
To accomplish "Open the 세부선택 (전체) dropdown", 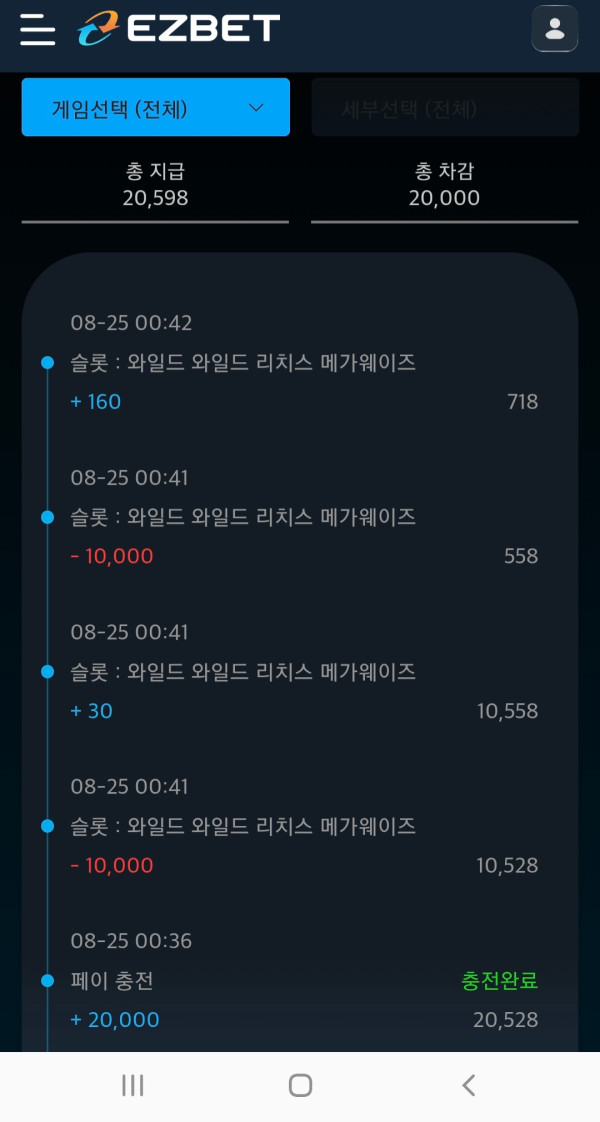I will [x=445, y=108].
